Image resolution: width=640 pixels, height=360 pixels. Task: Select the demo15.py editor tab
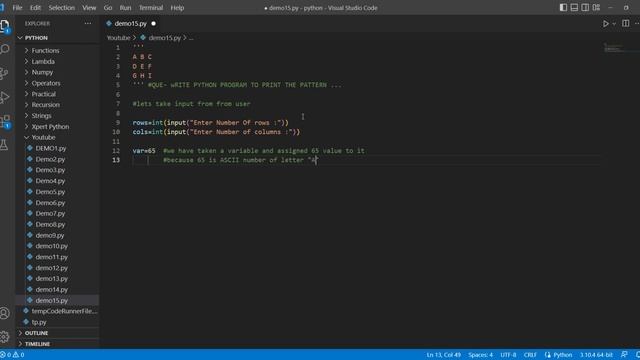130,24
